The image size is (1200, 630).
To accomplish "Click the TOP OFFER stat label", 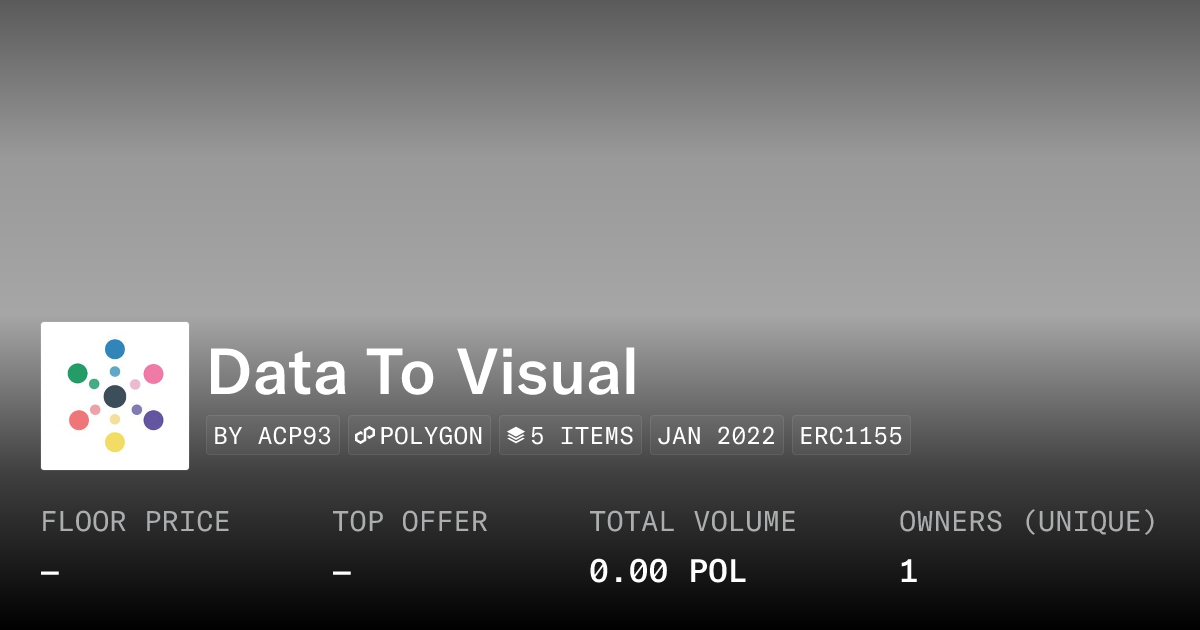I will [410, 522].
